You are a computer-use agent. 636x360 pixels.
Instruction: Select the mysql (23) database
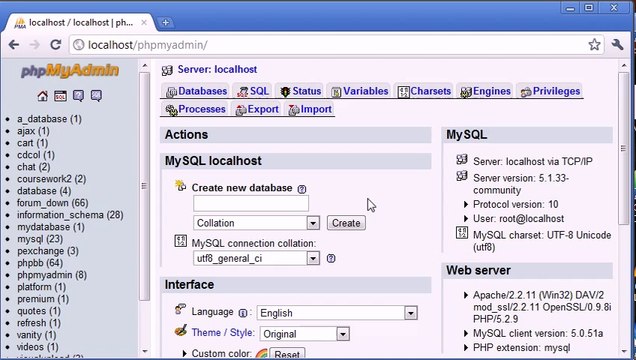tap(40, 239)
